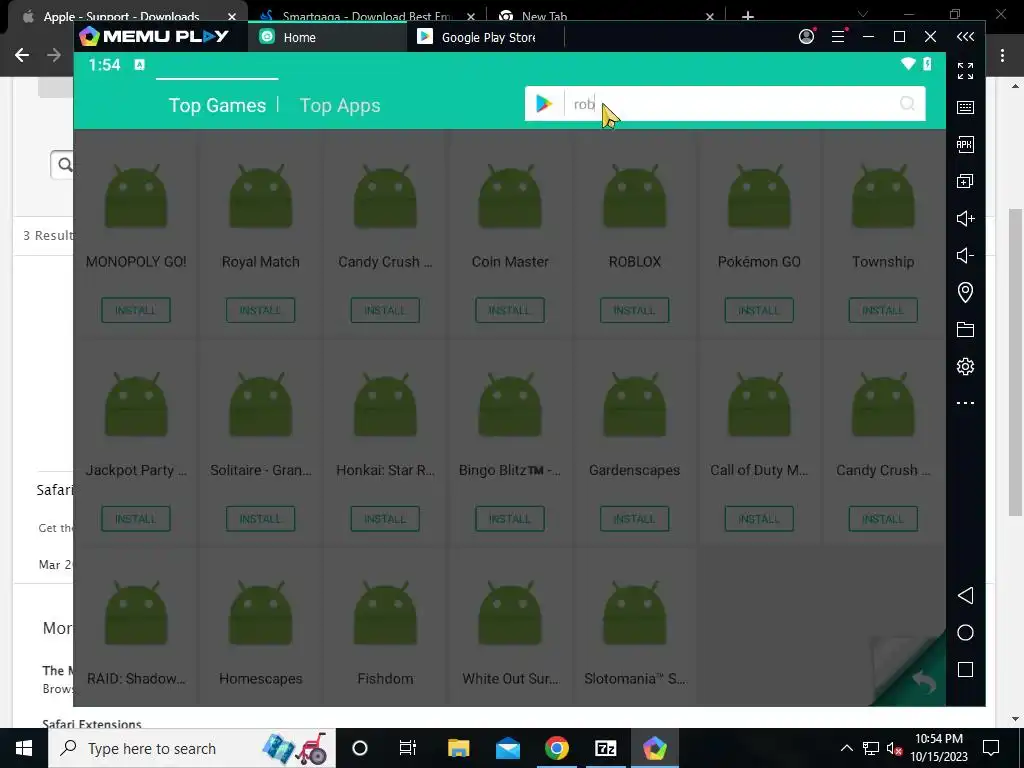Click the Pokémon GO app icon
1024x768 pixels.
tap(759, 197)
